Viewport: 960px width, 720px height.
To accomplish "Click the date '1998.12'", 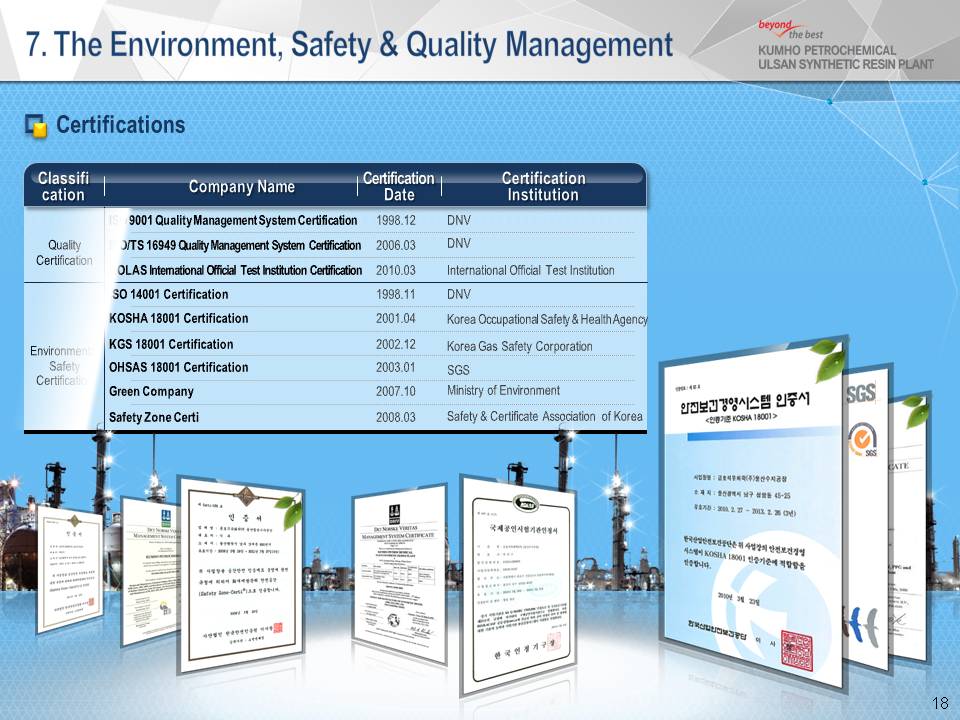I will click(x=396, y=220).
